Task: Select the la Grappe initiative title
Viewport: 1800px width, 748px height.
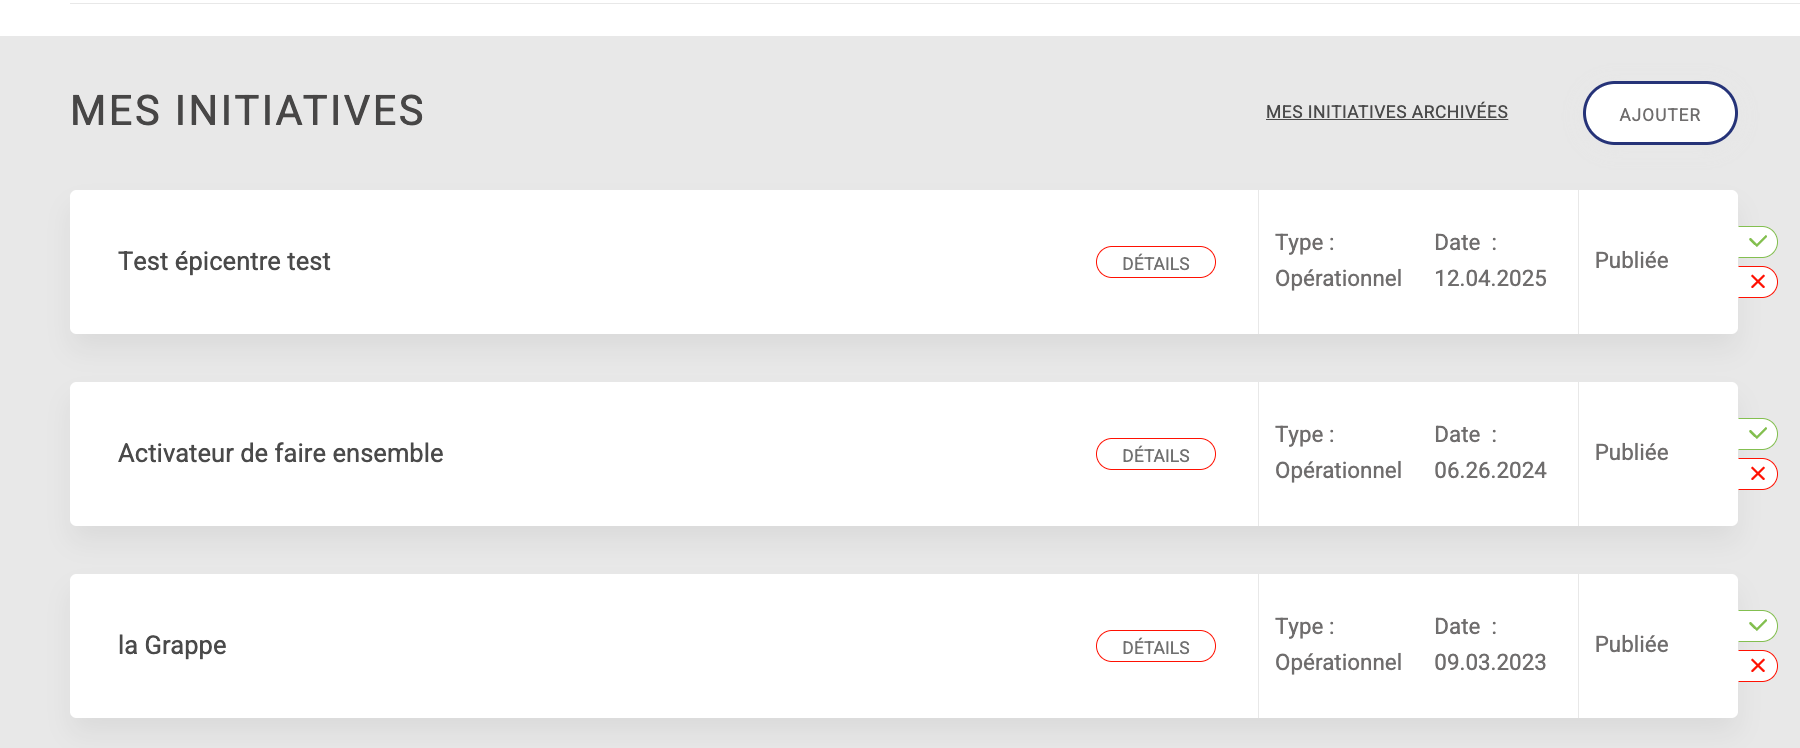Action: [x=172, y=646]
